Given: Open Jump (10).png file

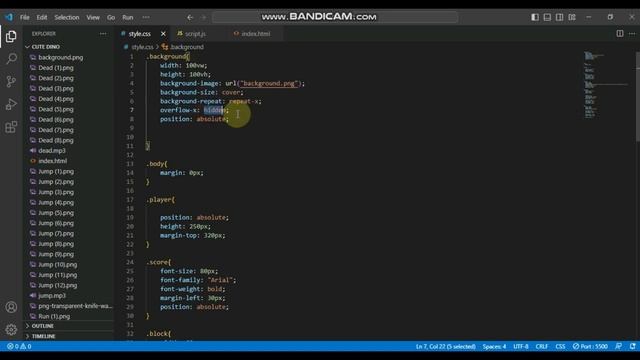Looking at the screenshot, I should point(58,264).
